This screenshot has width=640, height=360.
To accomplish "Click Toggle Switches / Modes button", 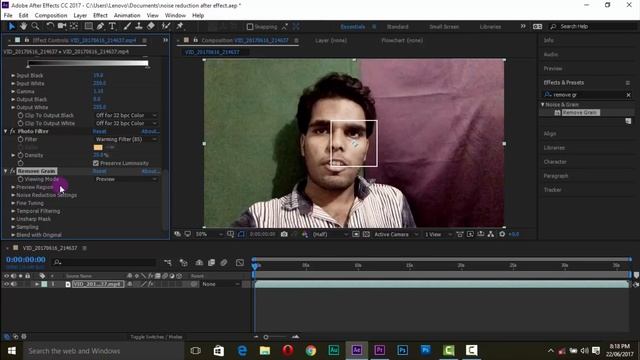I will (156, 337).
